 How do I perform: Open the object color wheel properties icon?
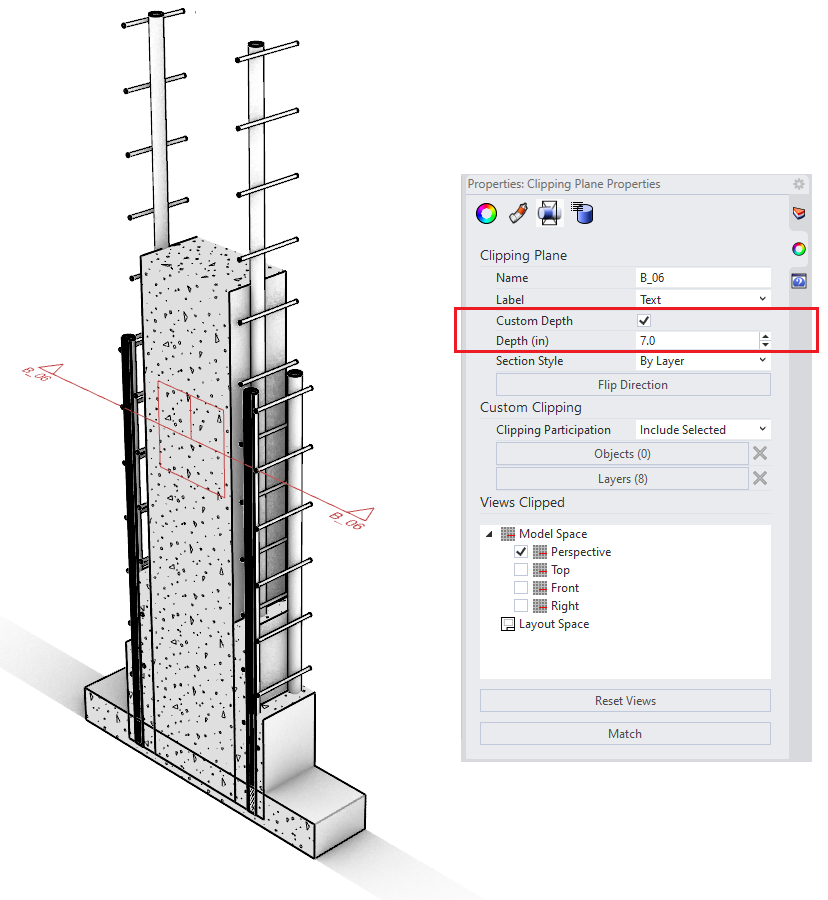point(486,212)
